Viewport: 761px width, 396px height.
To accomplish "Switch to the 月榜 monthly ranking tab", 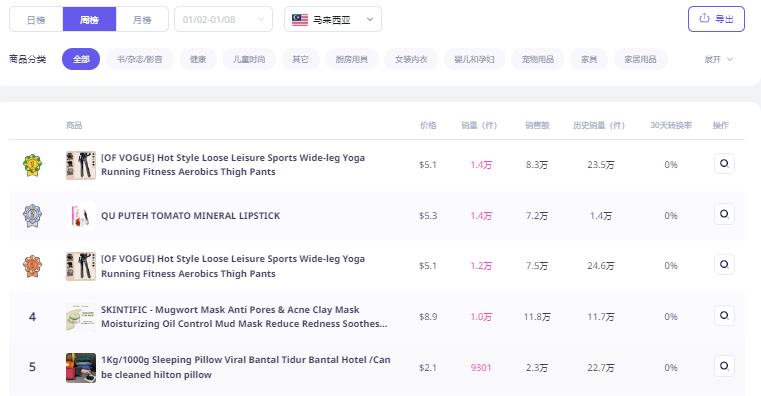I will pos(142,19).
